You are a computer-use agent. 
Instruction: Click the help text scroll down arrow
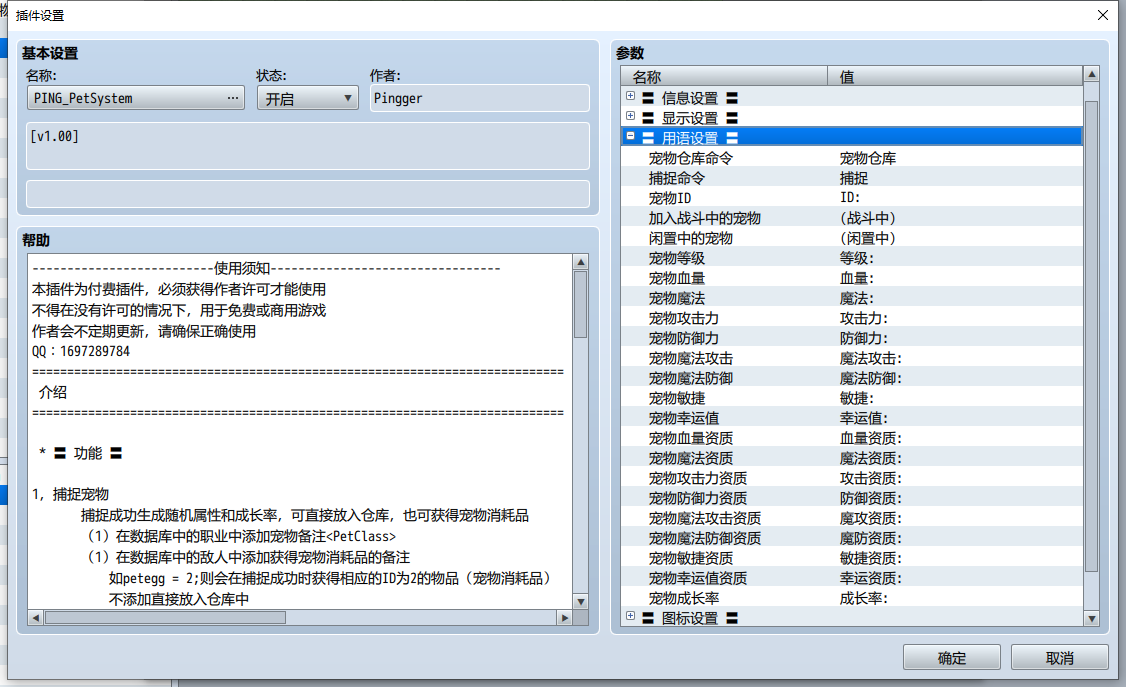tap(581, 602)
